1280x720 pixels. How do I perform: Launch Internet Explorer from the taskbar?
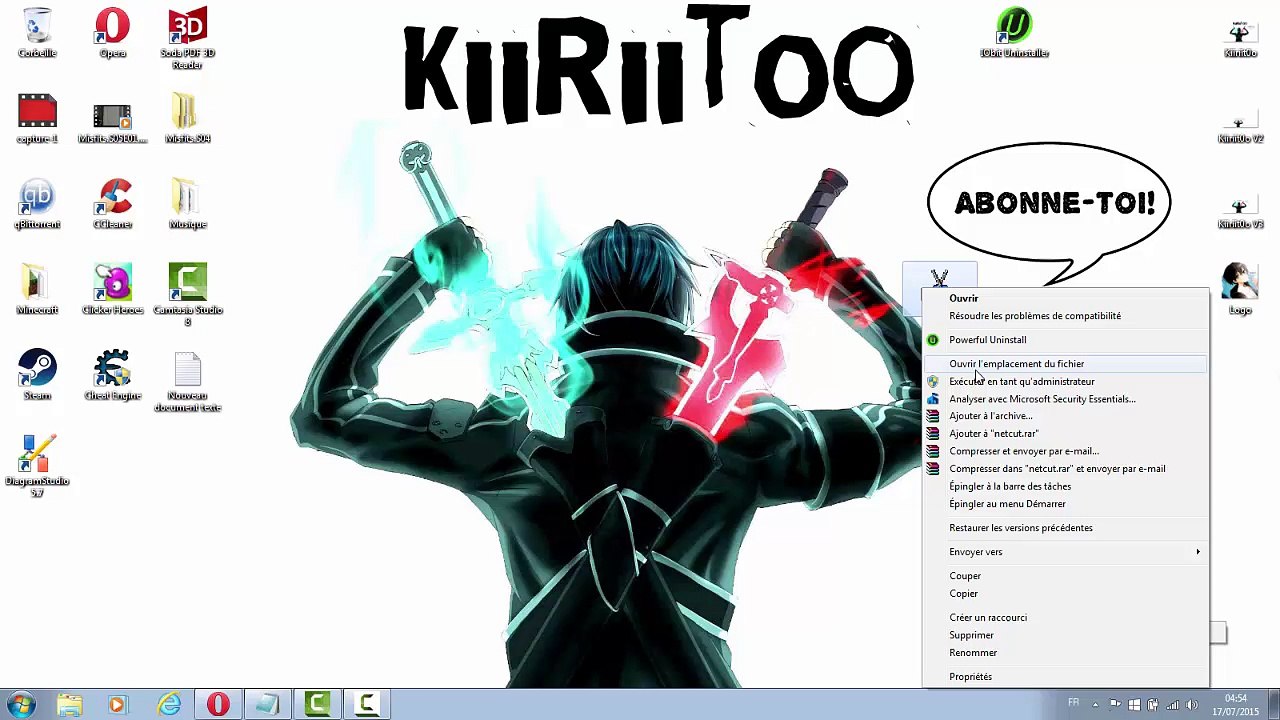(x=169, y=705)
